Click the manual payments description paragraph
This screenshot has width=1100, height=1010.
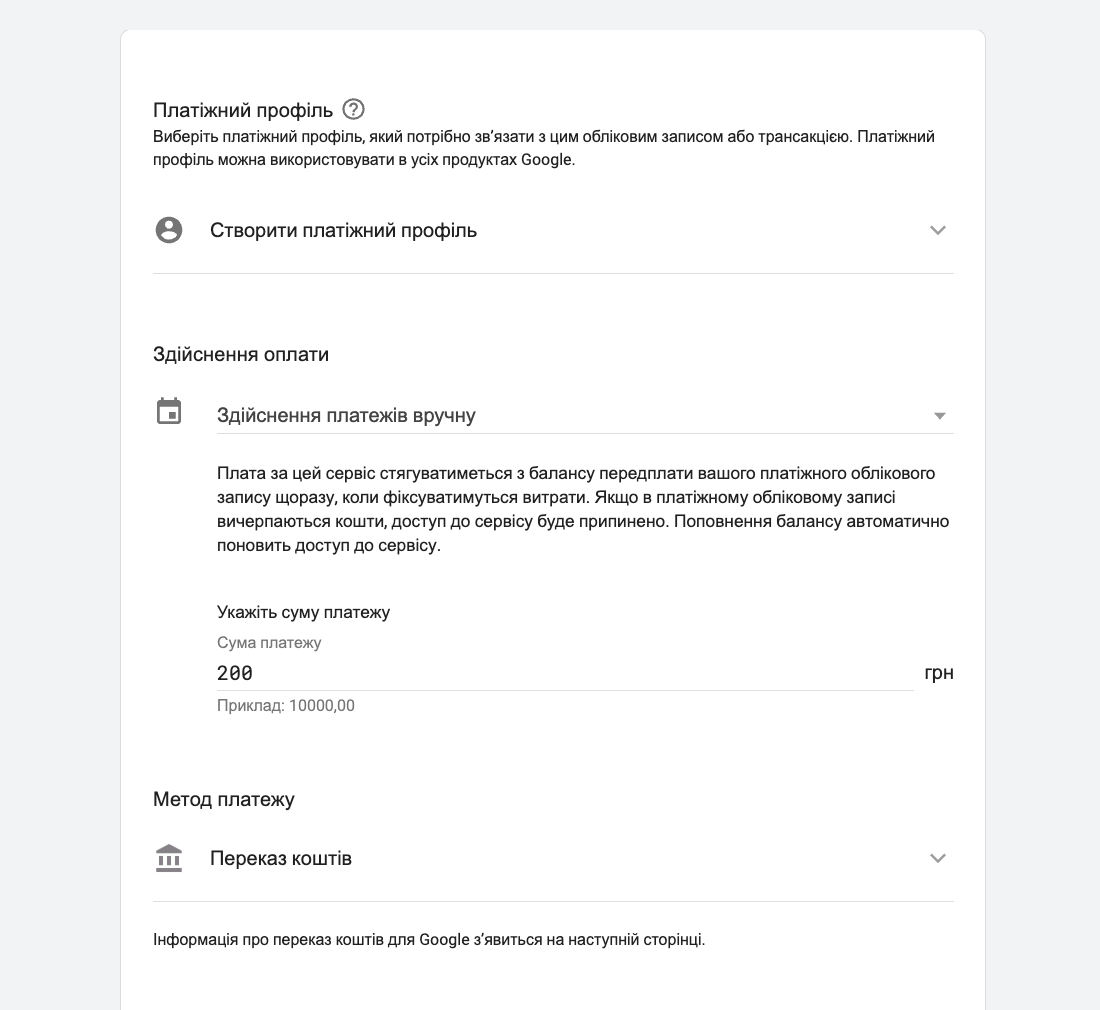pos(583,509)
